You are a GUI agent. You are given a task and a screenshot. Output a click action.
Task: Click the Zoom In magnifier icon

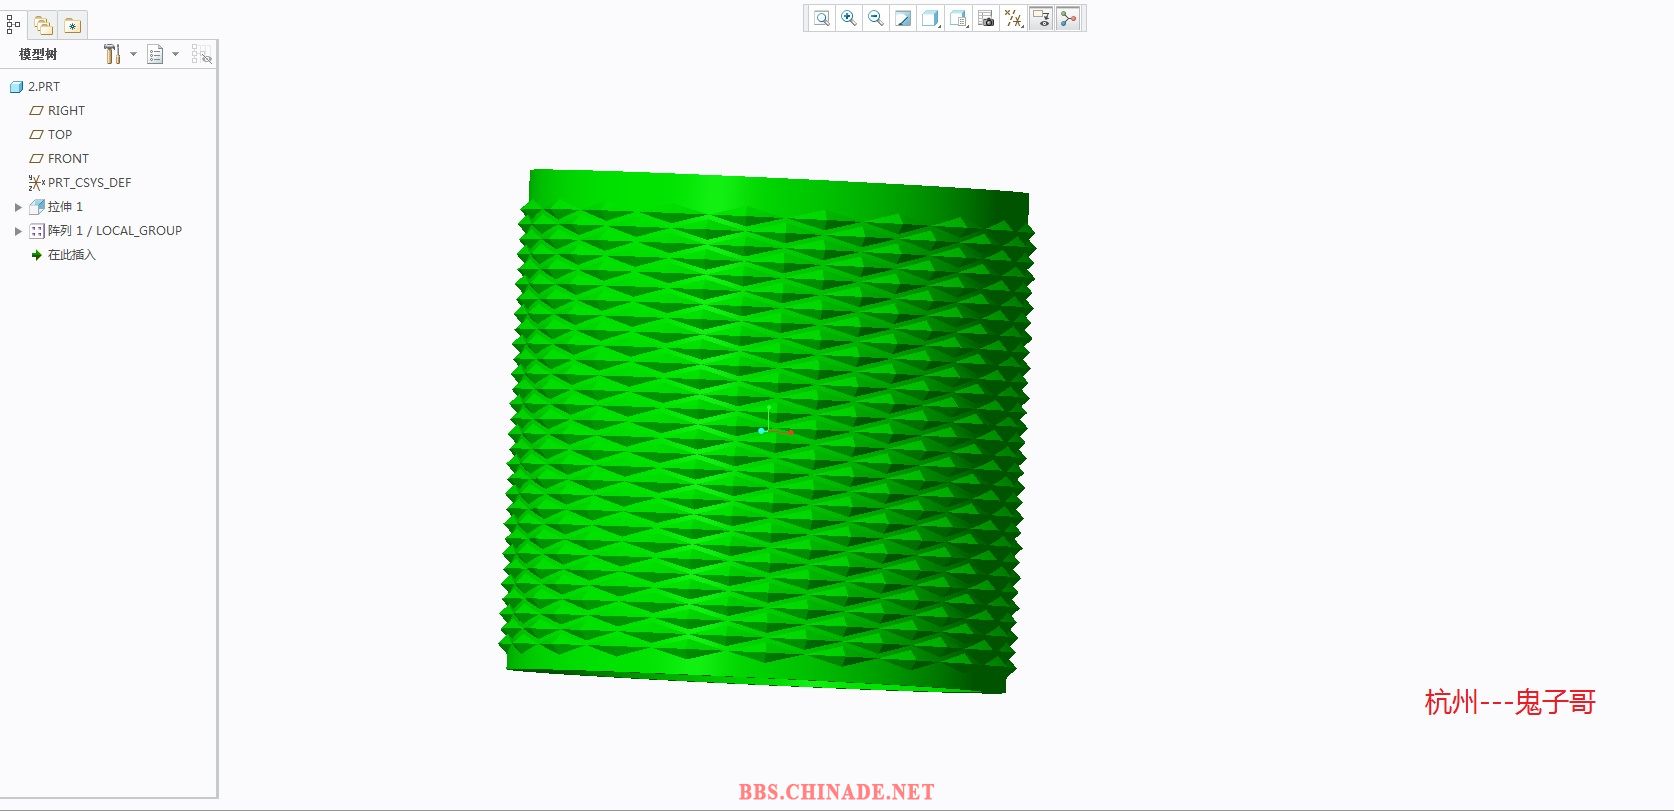849,18
